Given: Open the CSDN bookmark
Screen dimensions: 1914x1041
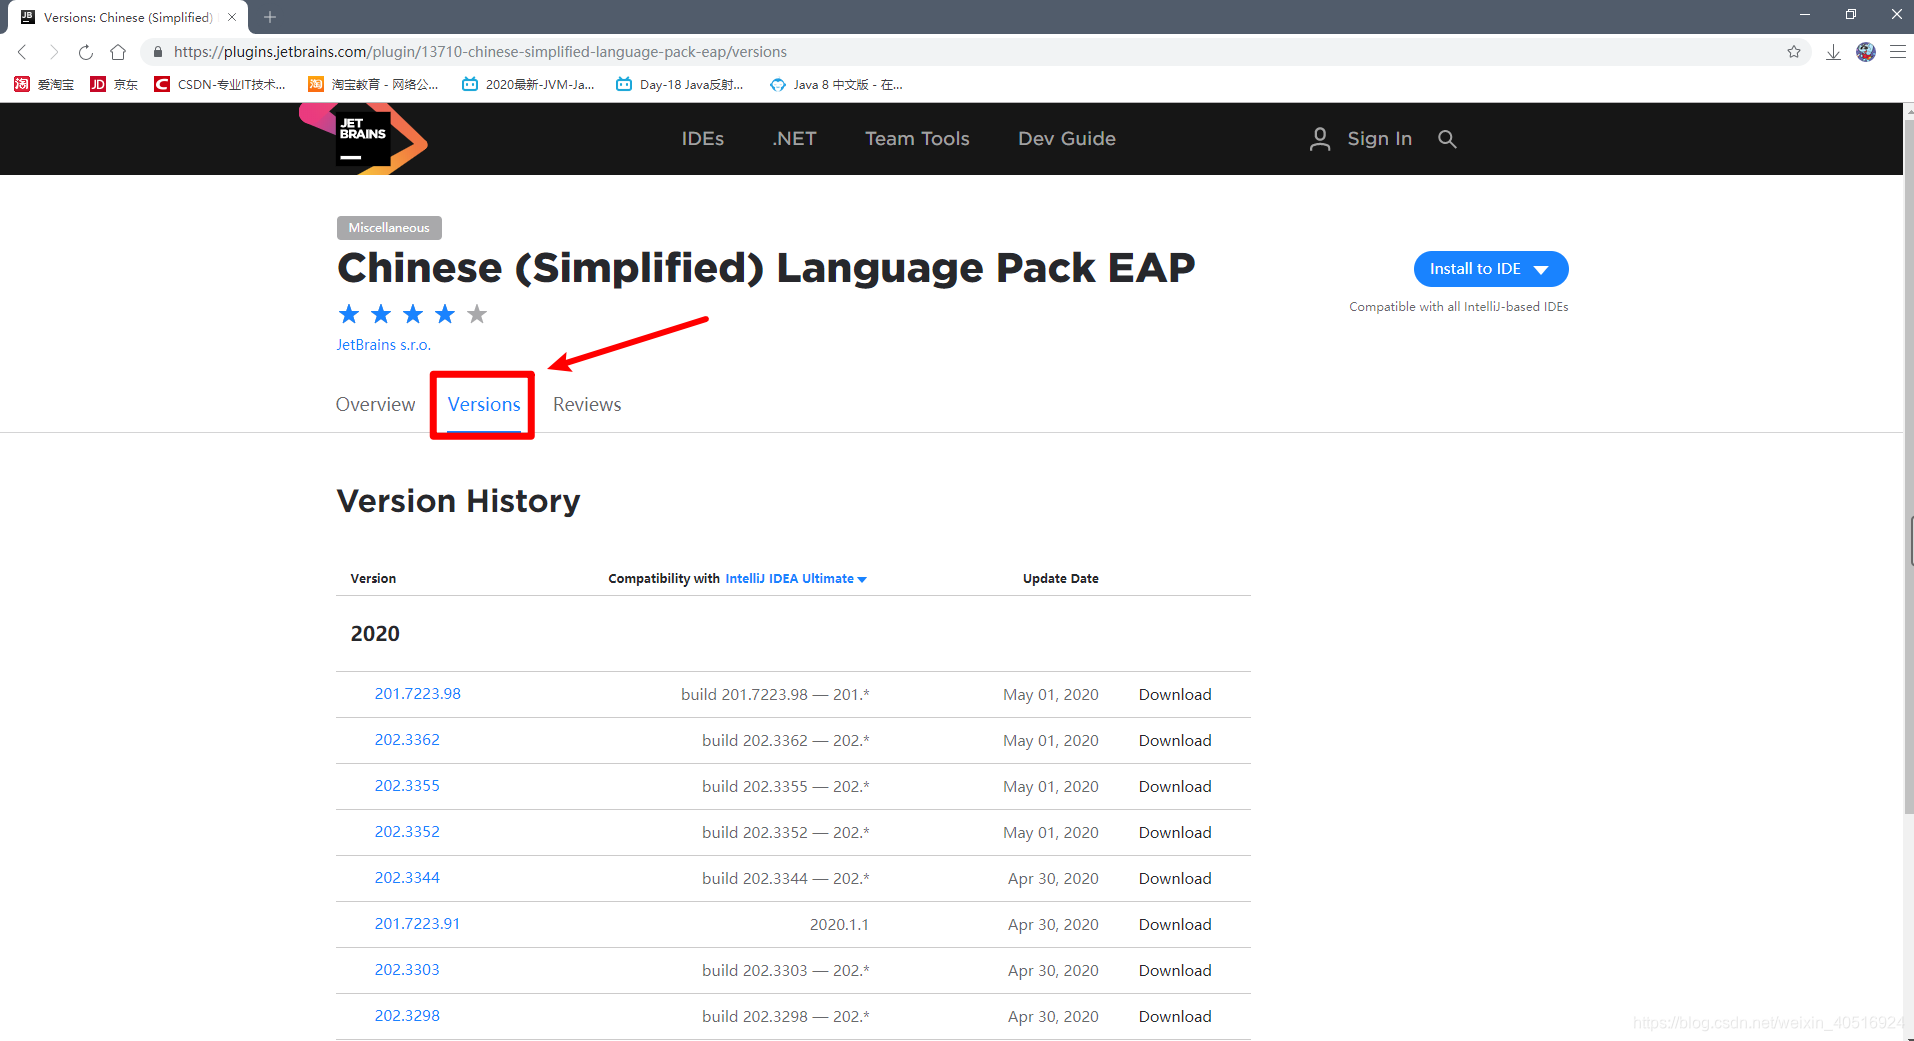Looking at the screenshot, I should (220, 84).
